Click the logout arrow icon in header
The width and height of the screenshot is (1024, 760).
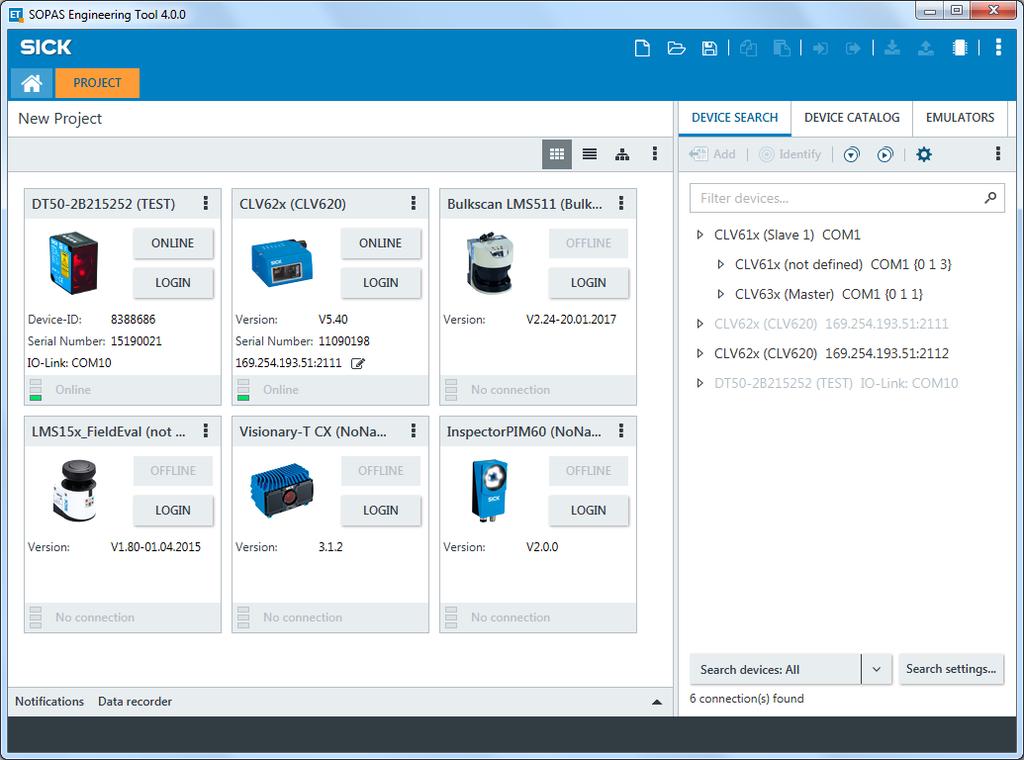point(853,48)
